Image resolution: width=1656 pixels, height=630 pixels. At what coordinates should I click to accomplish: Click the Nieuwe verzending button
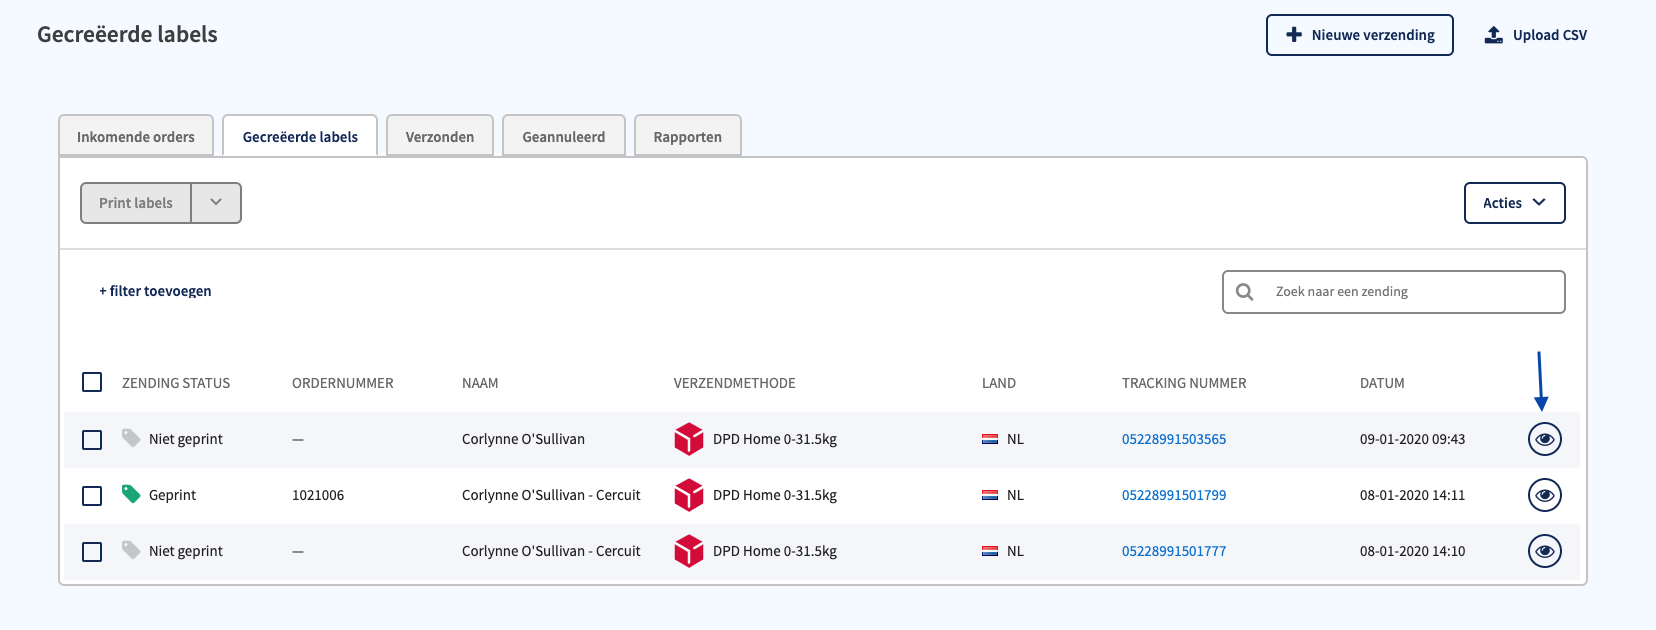click(1360, 35)
